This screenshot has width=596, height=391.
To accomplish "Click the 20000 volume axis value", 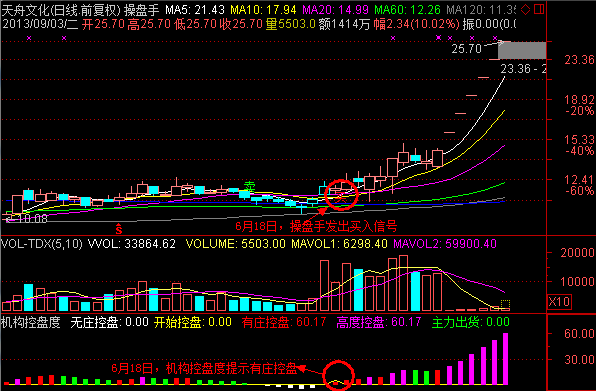I will click(x=577, y=253).
